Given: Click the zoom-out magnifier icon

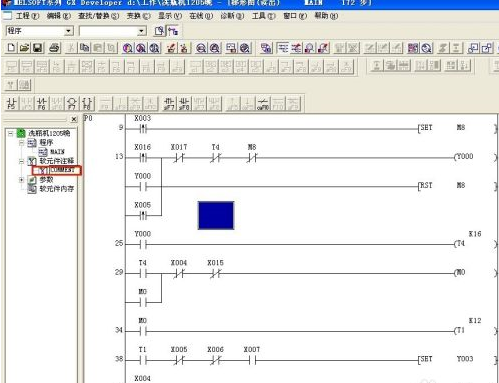Looking at the screenshot, I should [201, 48].
